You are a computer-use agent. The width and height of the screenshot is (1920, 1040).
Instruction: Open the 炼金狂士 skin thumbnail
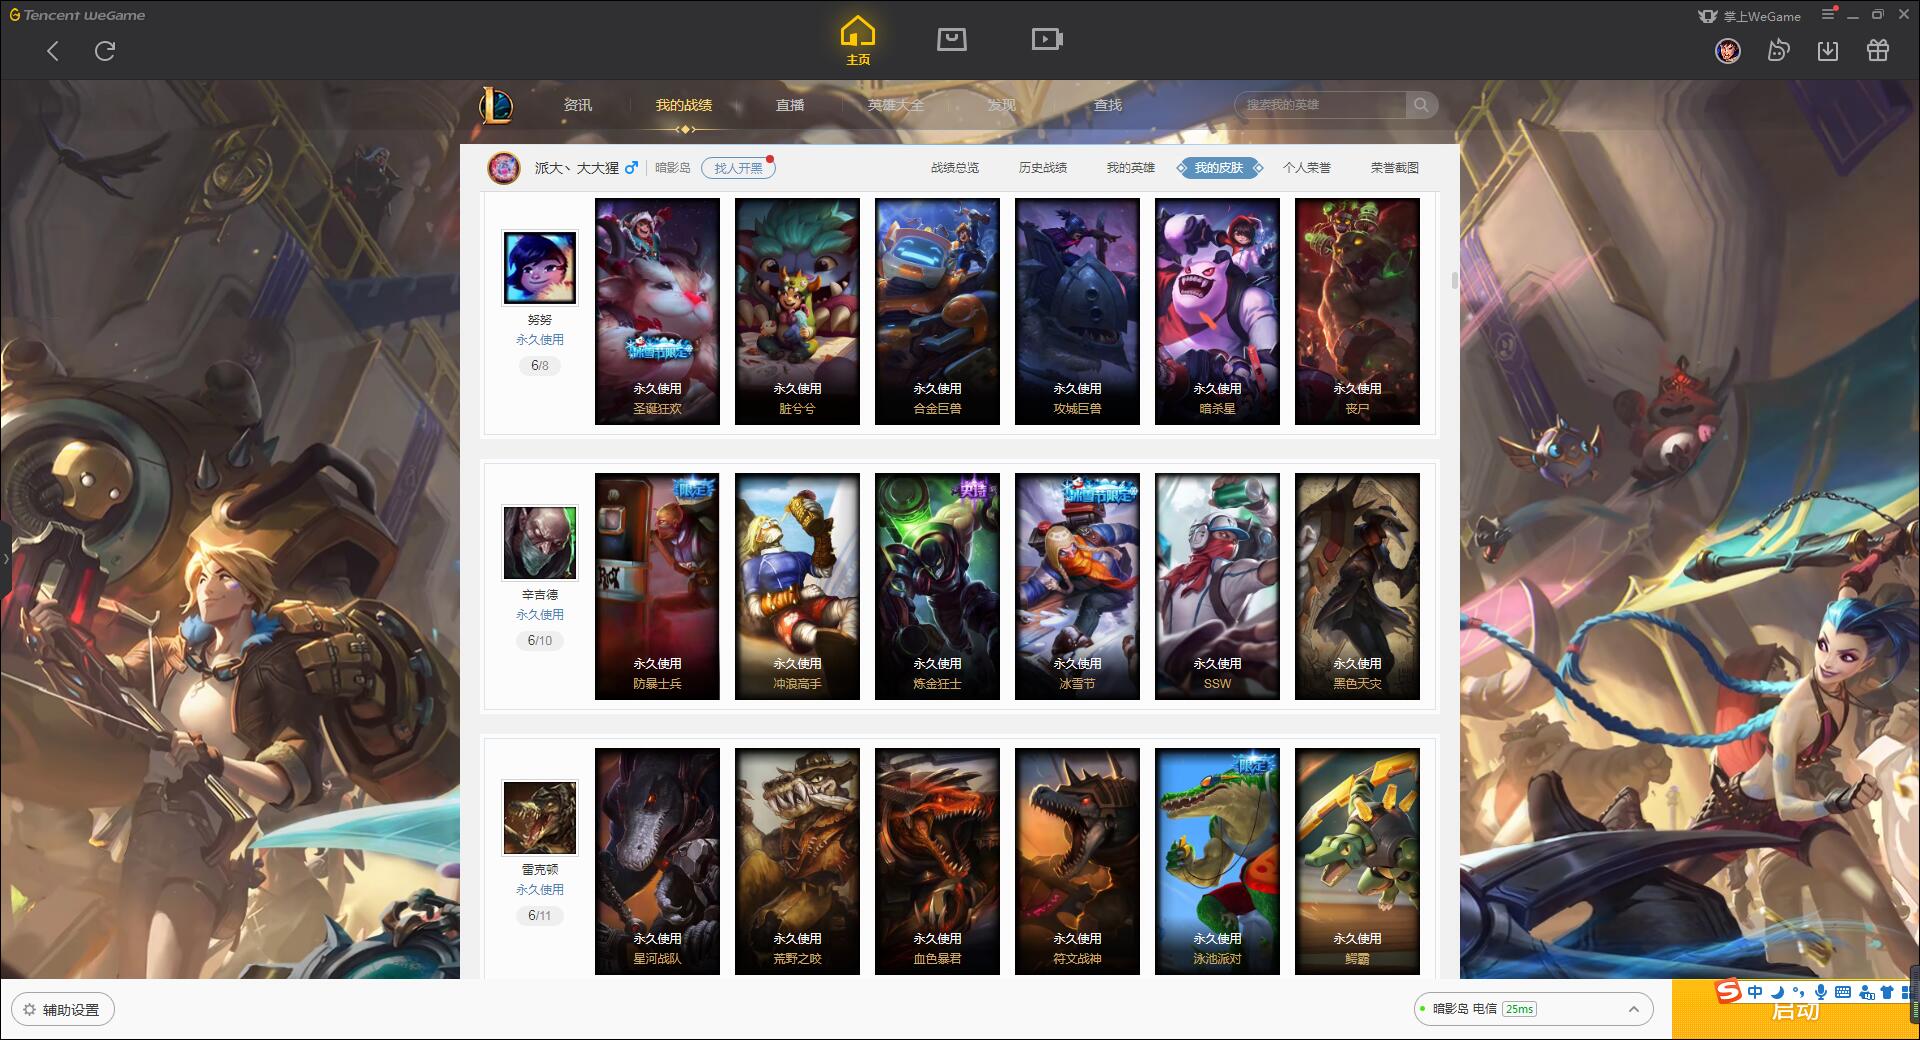937,586
